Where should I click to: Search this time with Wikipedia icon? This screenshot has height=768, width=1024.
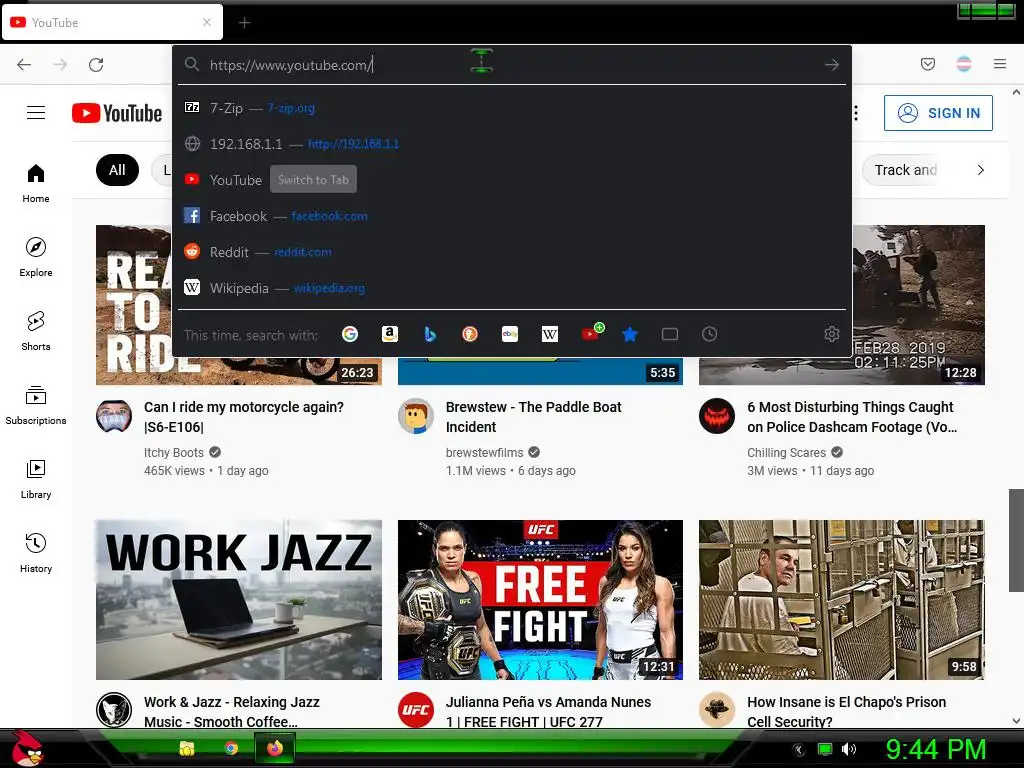coord(550,334)
